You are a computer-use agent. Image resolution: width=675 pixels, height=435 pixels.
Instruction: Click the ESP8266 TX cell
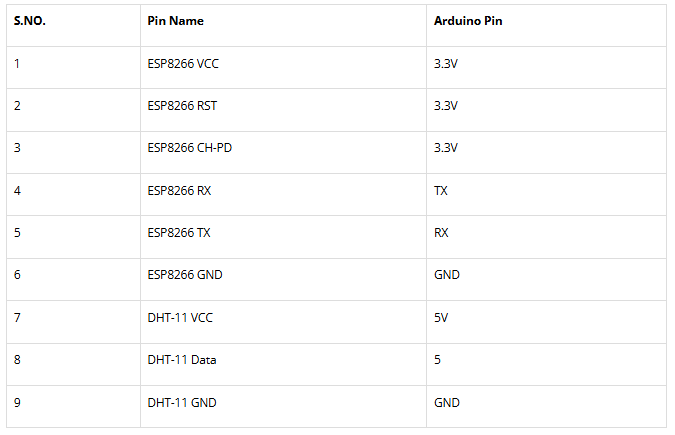tap(179, 233)
